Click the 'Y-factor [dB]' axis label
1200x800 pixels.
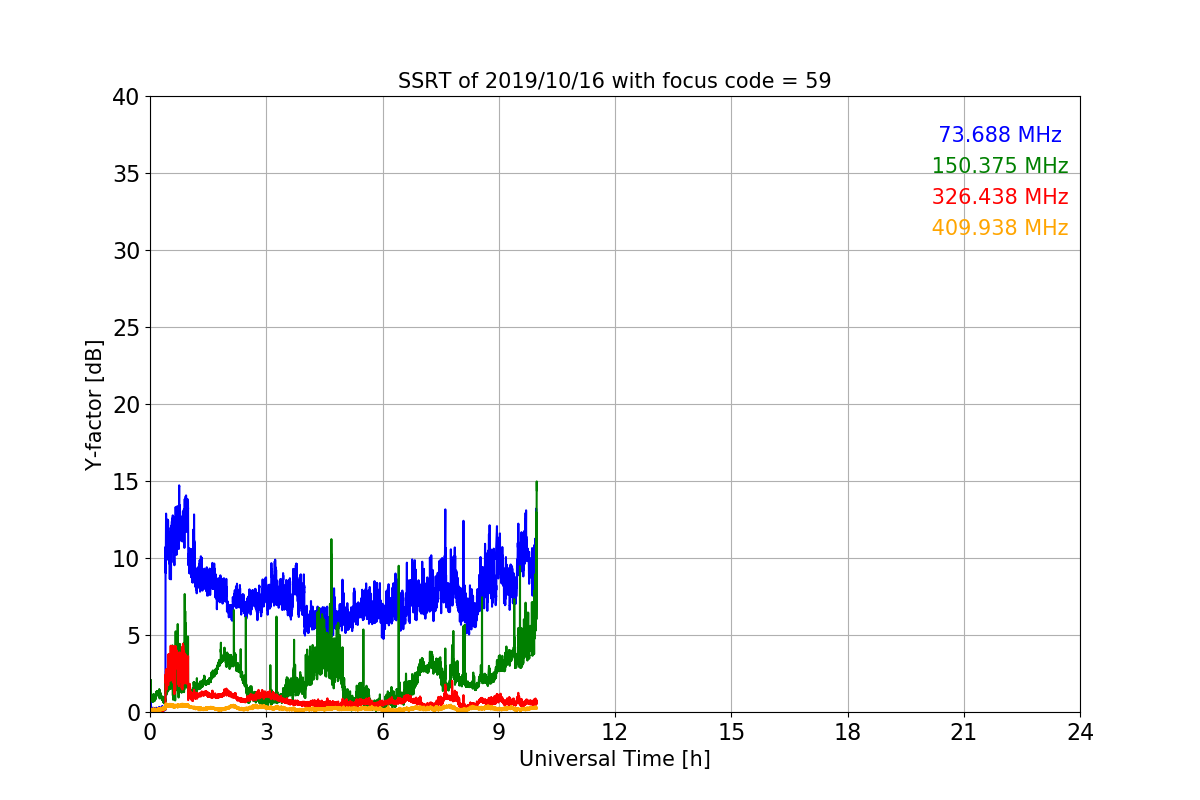point(94,404)
